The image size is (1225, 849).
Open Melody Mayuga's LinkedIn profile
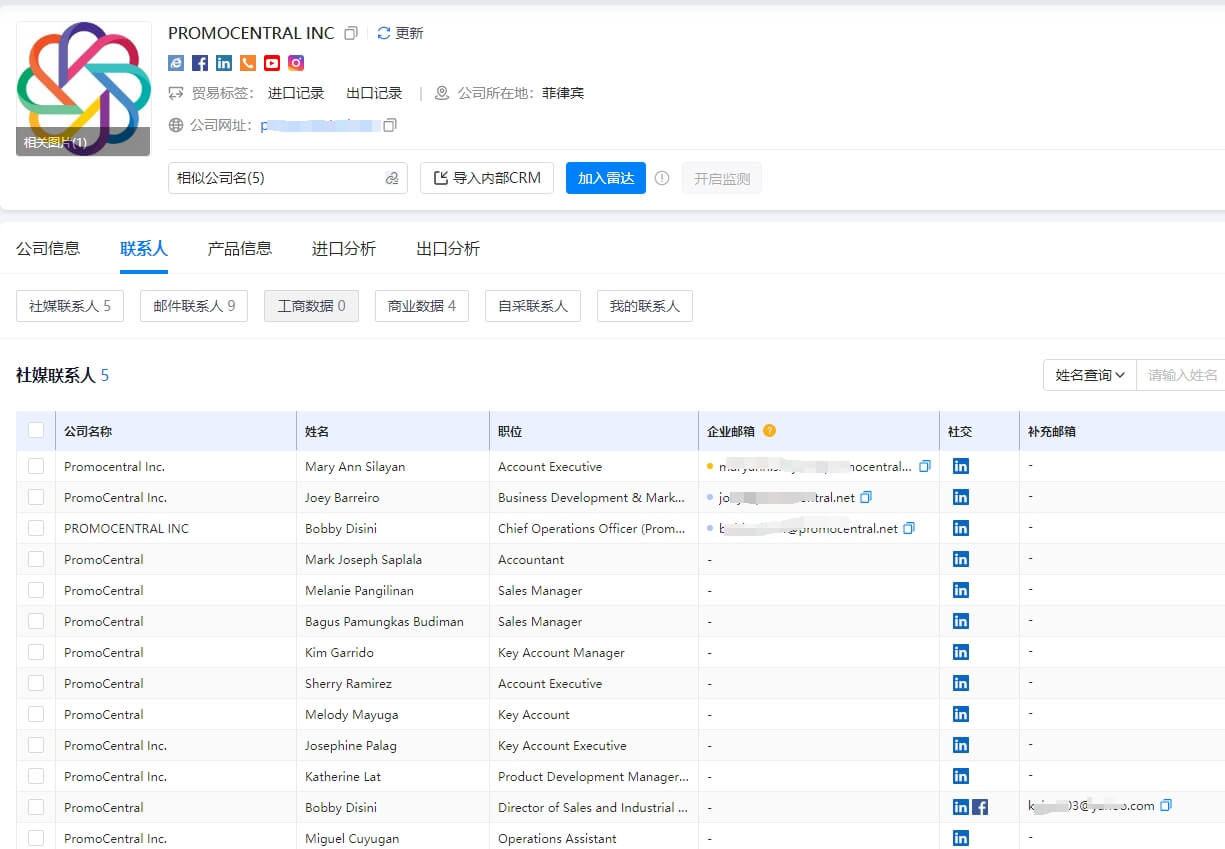tap(961, 714)
